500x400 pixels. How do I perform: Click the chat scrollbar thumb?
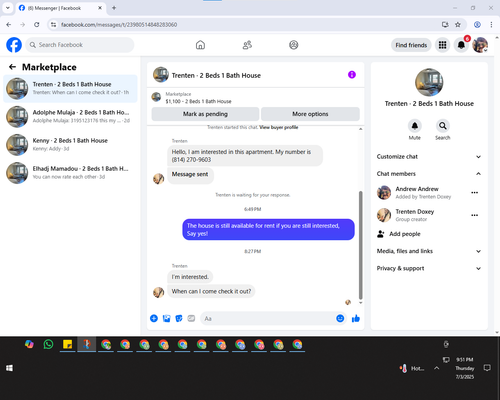(x=360, y=245)
